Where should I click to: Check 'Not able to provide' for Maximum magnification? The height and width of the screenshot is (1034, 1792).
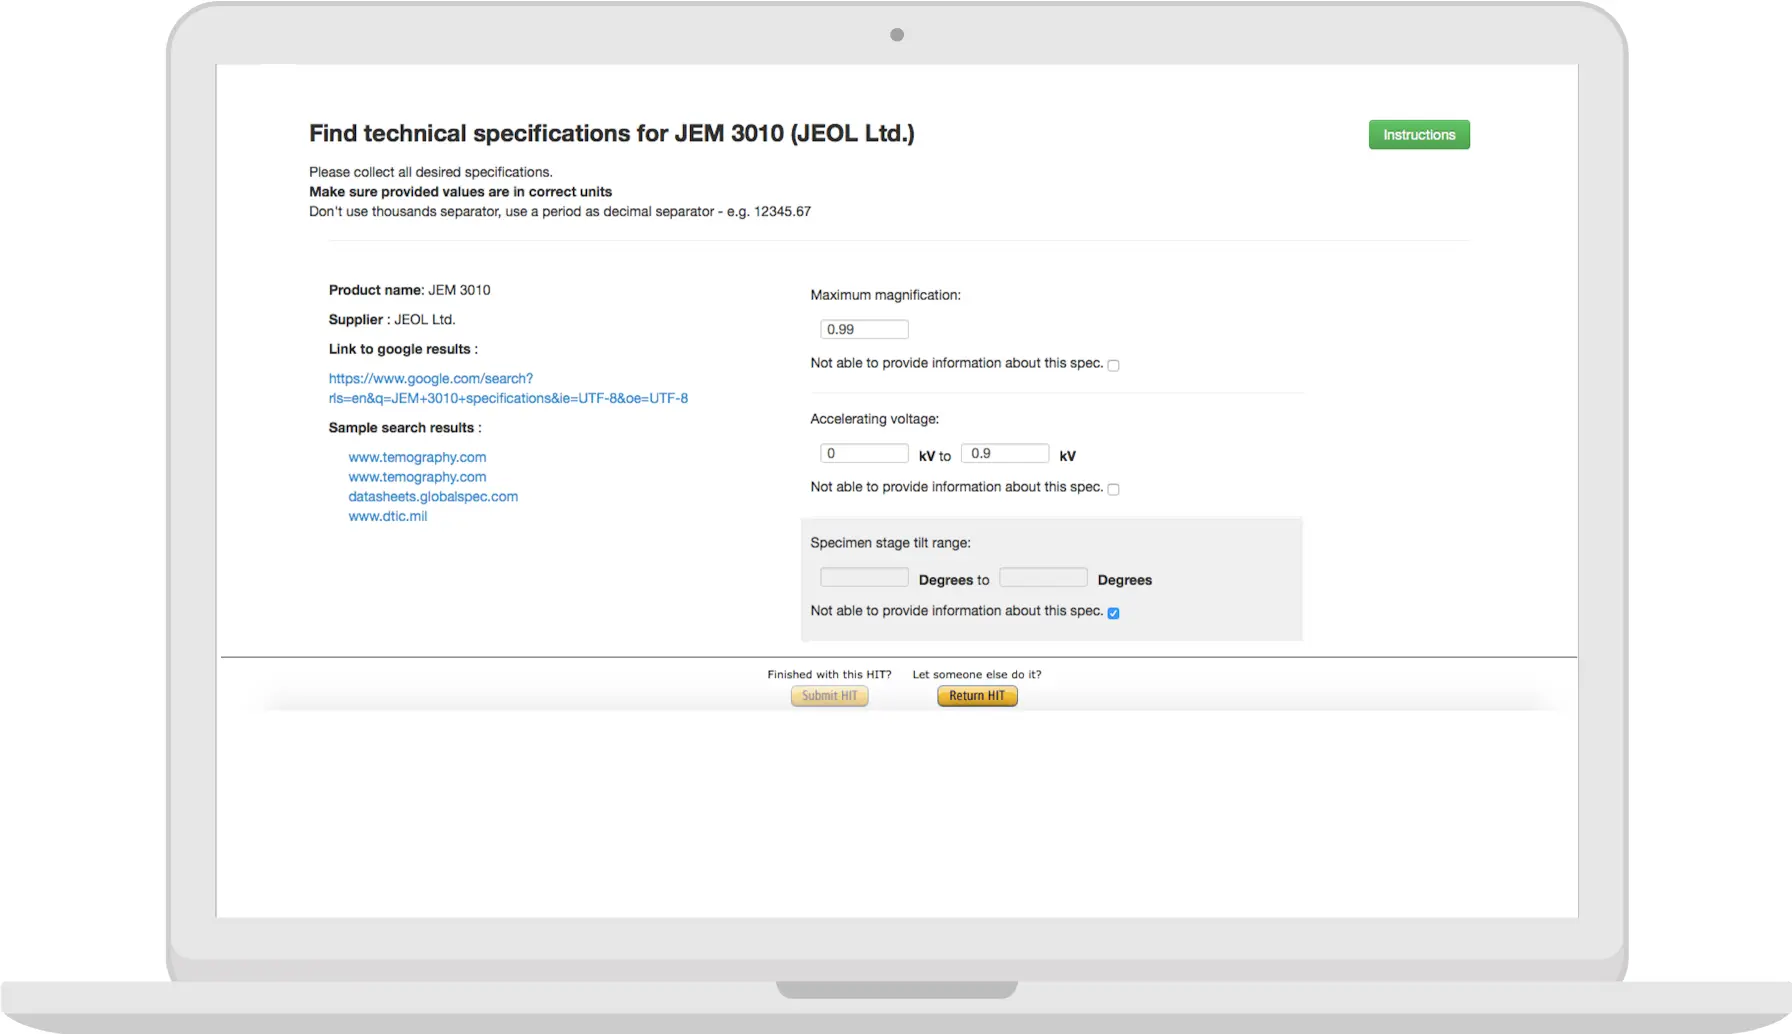click(x=1113, y=365)
